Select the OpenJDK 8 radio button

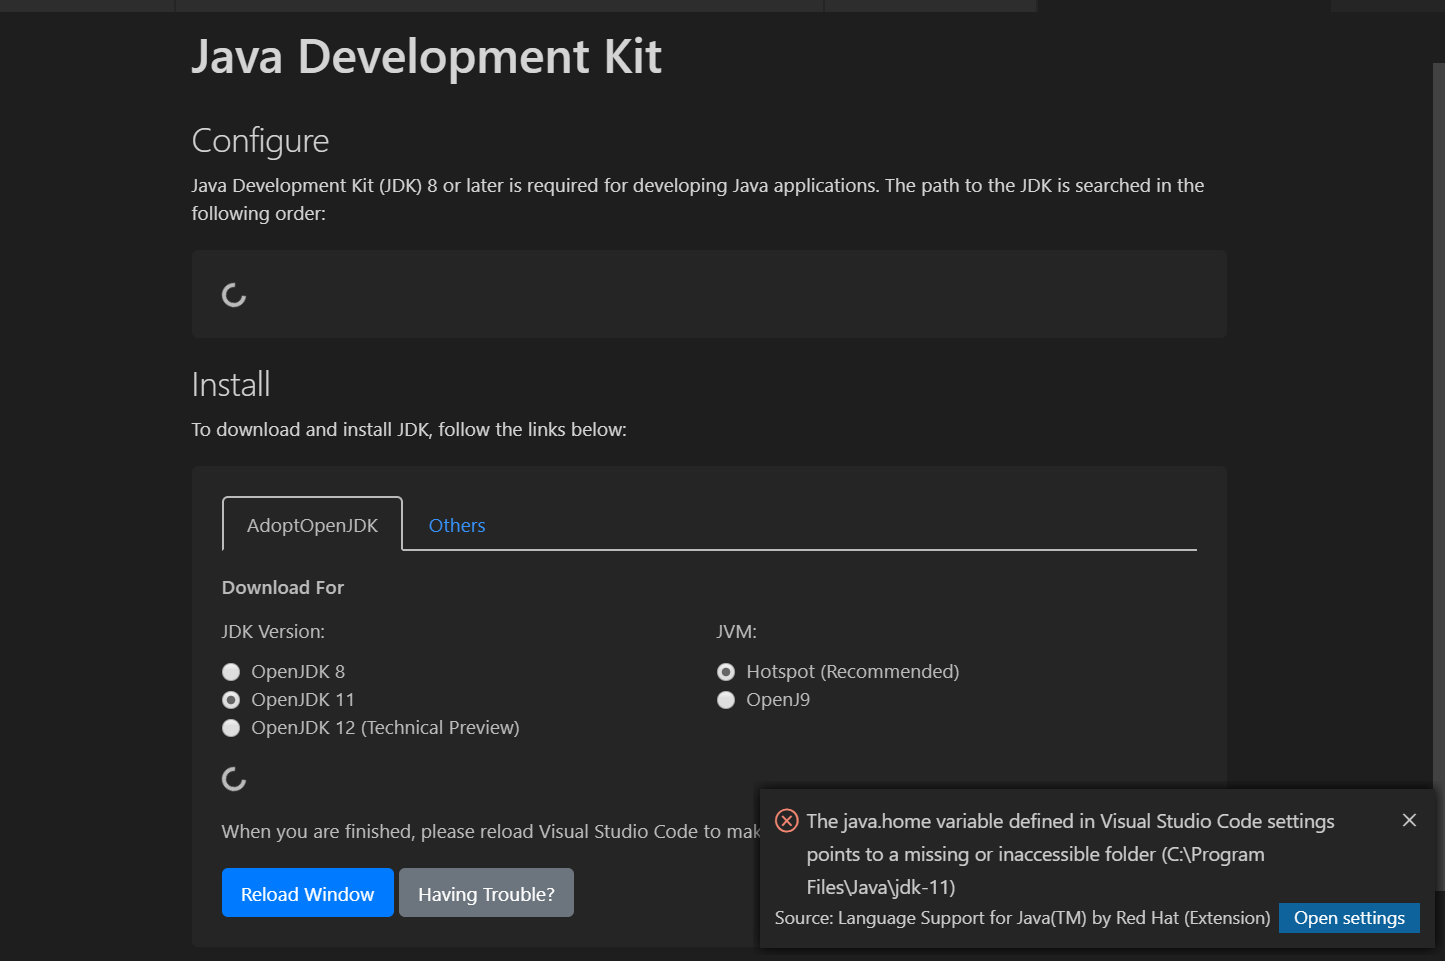click(x=231, y=671)
